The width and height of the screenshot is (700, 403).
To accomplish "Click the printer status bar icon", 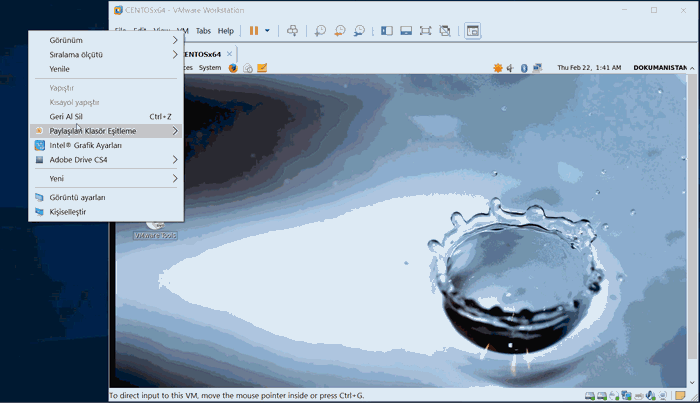I will [639, 396].
